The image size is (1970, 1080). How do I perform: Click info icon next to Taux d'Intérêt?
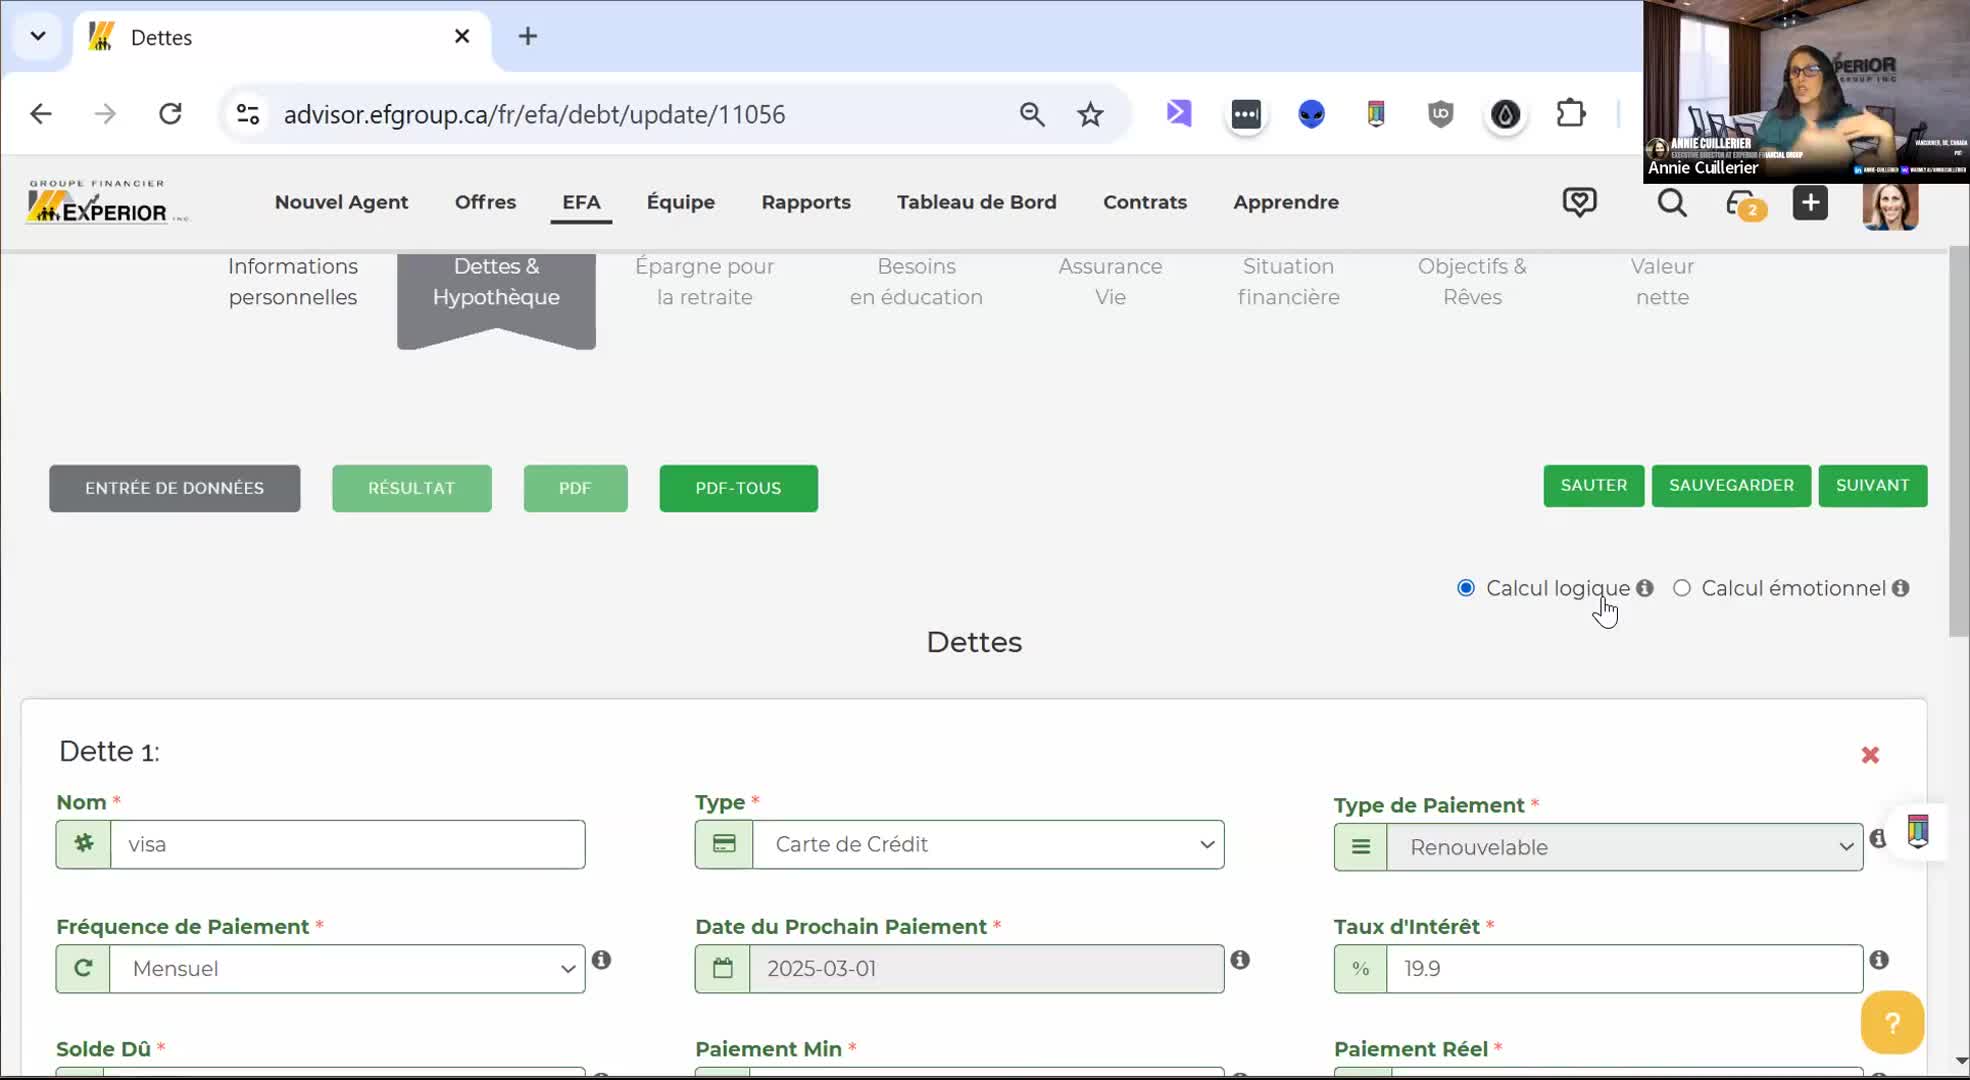[x=1879, y=960]
